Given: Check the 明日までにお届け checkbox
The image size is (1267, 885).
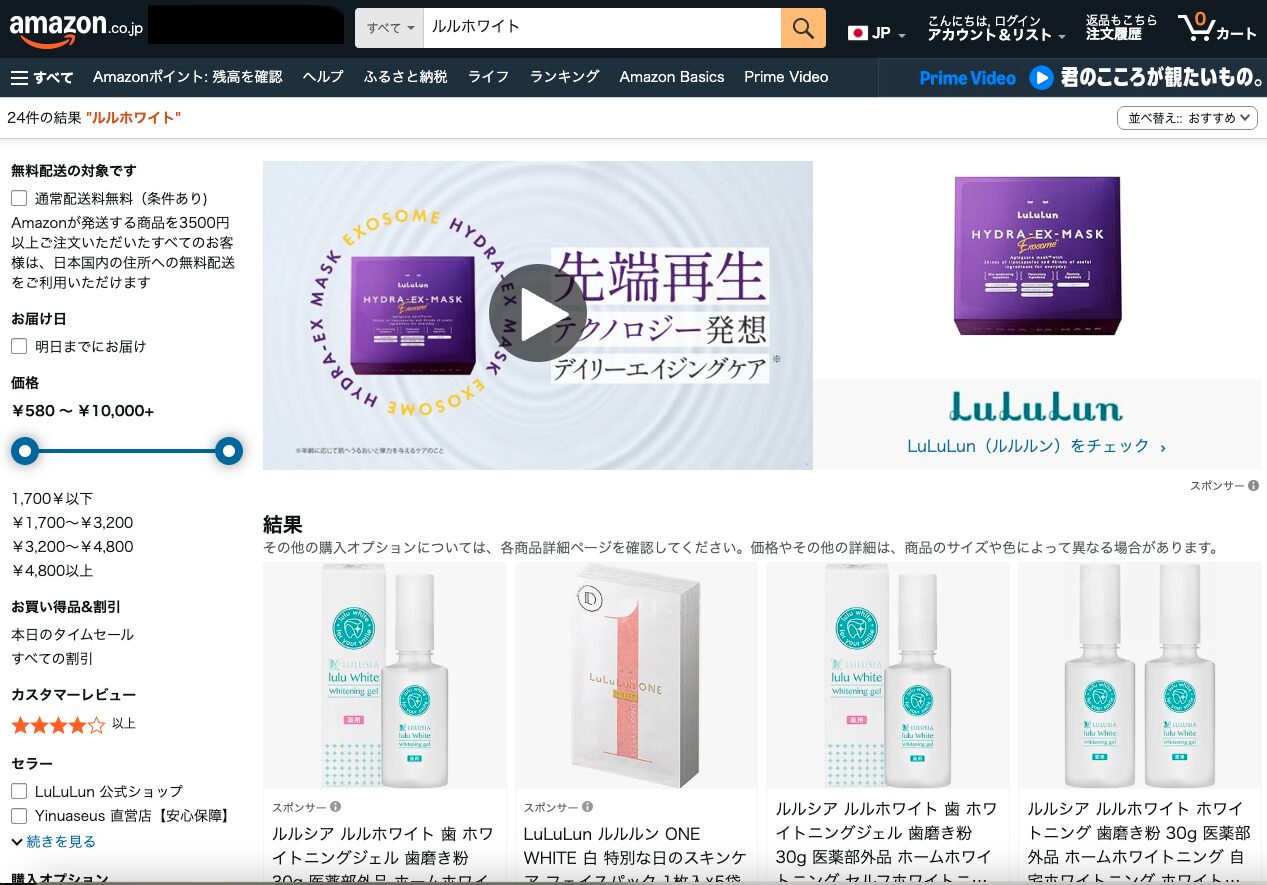Looking at the screenshot, I should [x=19, y=346].
